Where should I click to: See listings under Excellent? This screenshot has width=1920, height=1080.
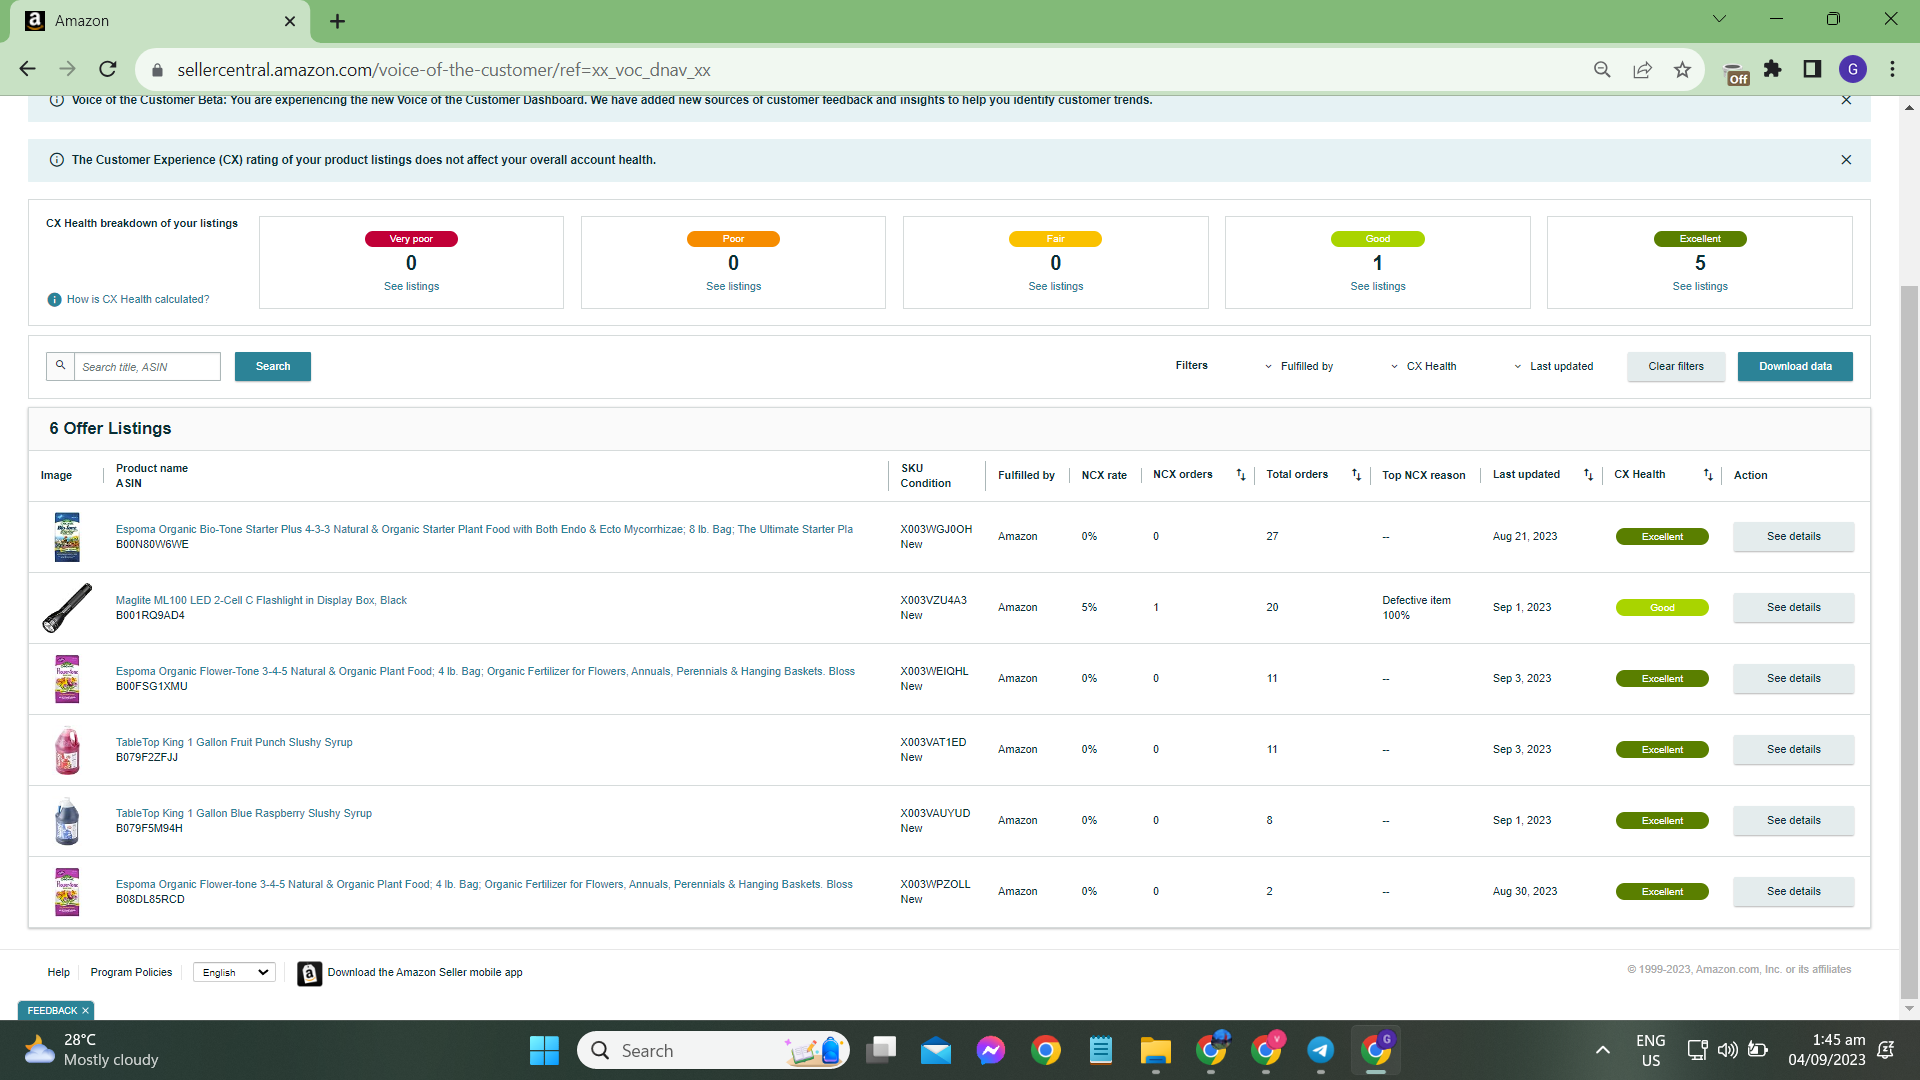pos(1700,287)
